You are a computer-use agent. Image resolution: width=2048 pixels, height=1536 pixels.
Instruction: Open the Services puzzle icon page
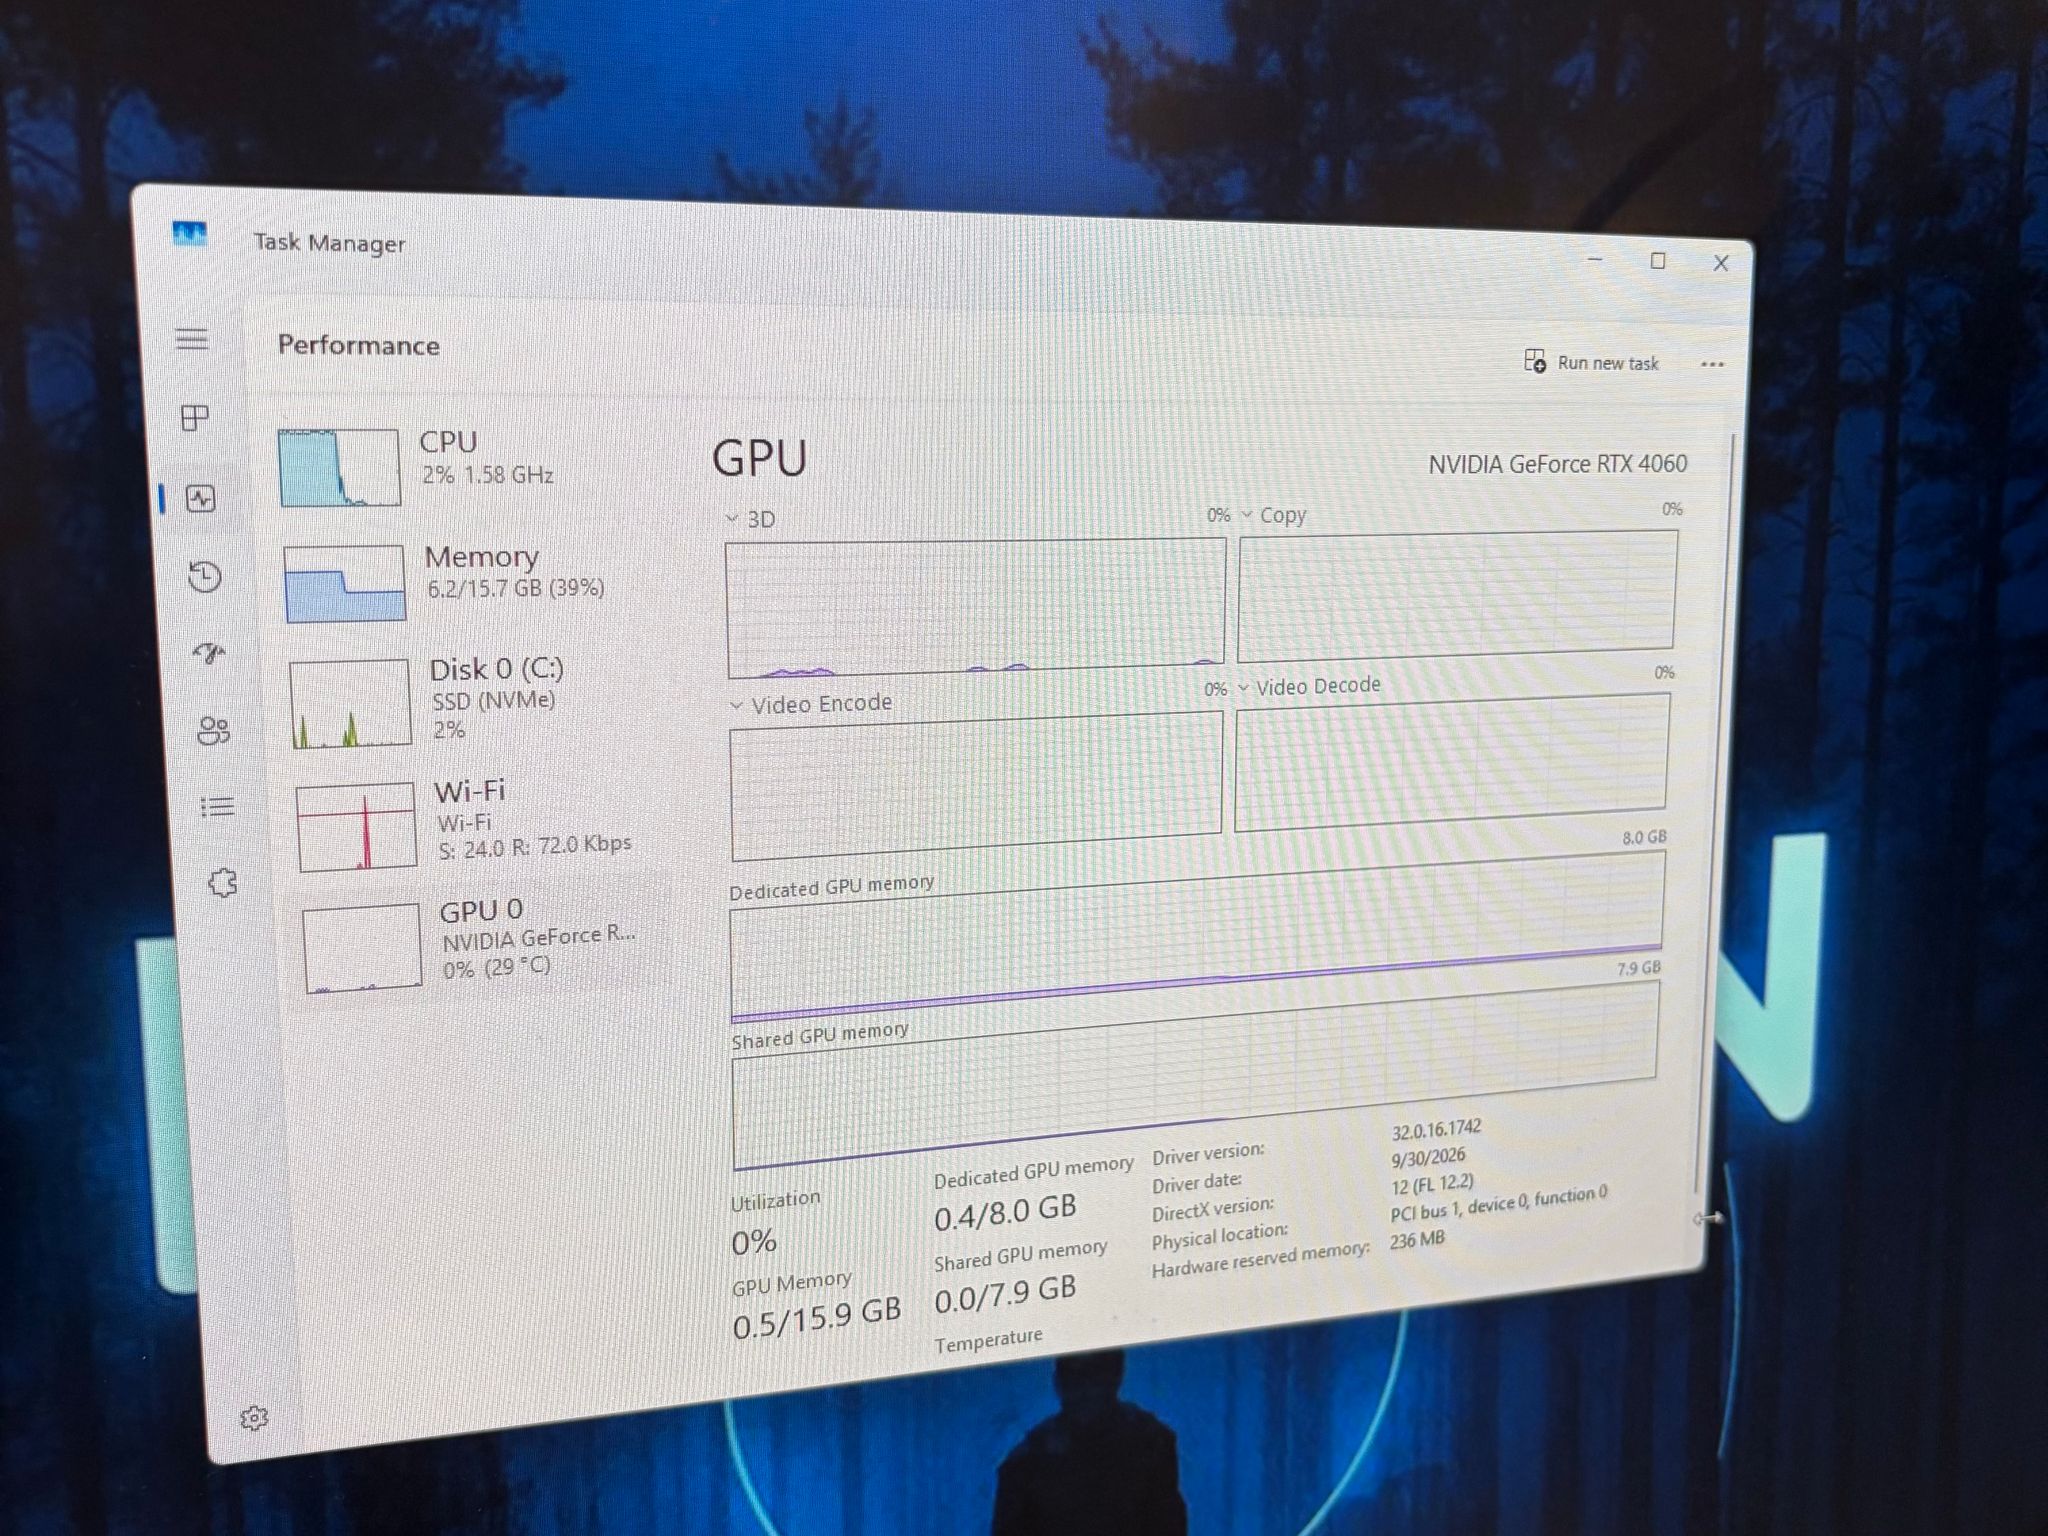(x=222, y=883)
